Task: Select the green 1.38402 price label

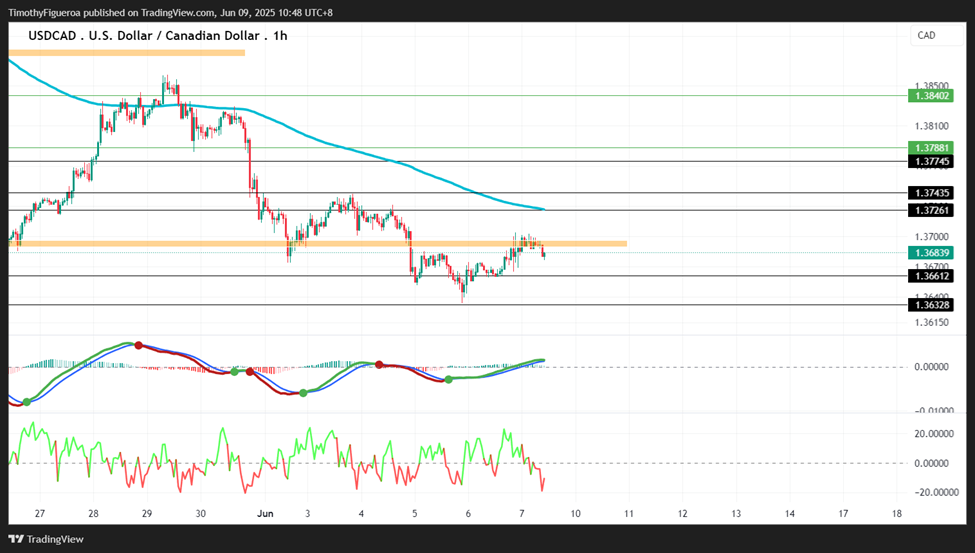Action: 930,96
